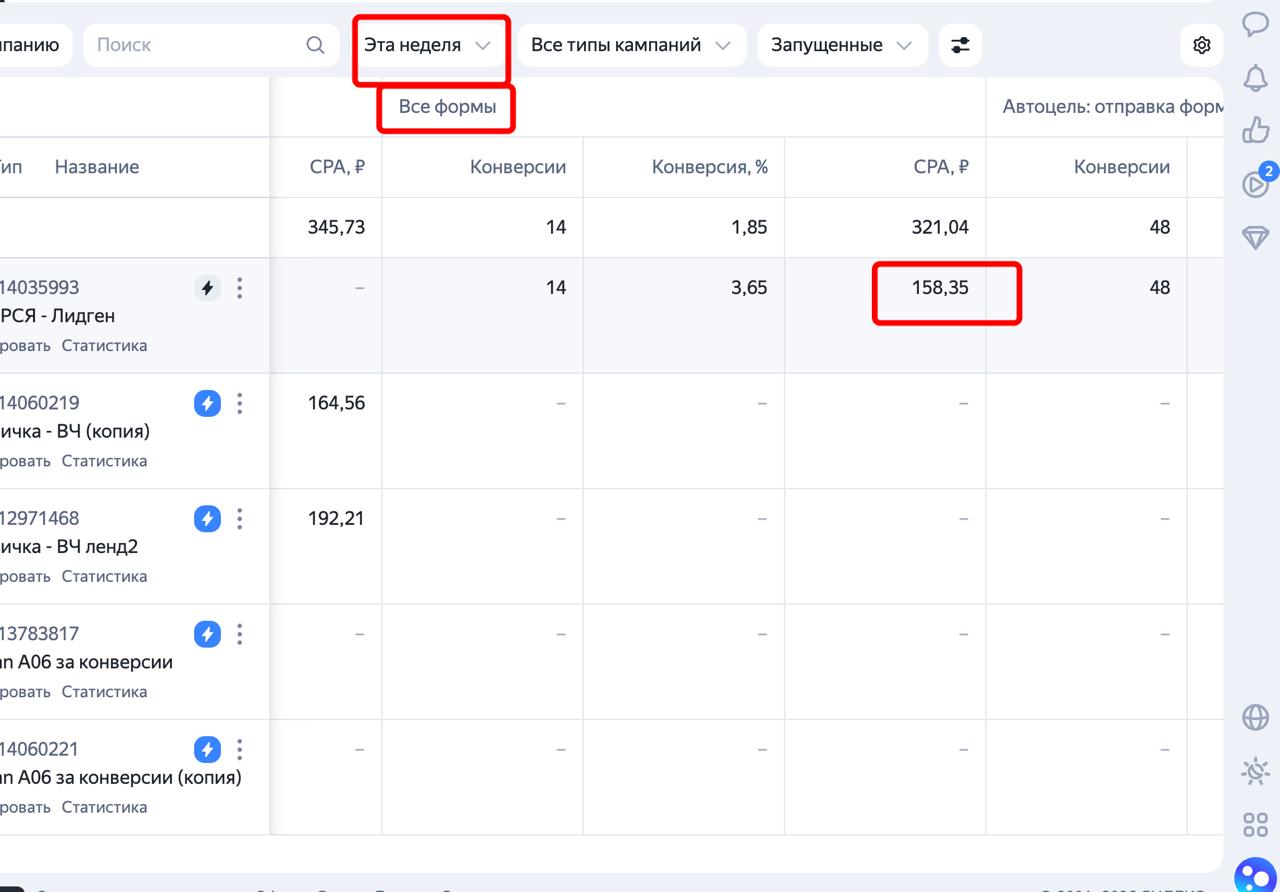Open table settings gear icon
Image resolution: width=1280 pixels, height=892 pixels.
point(1202,45)
